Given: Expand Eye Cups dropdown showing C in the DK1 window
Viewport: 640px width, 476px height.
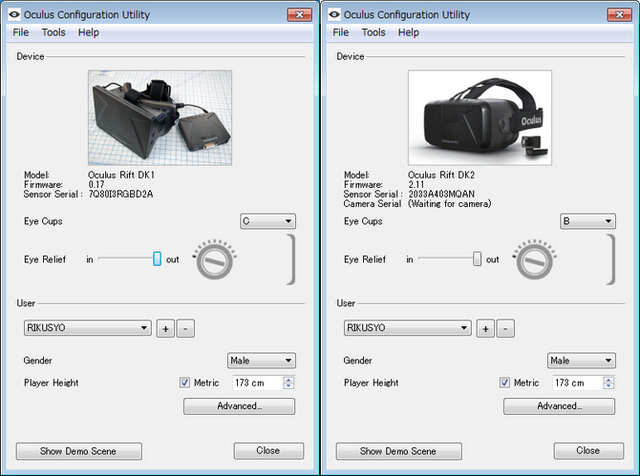Looking at the screenshot, I should click(268, 221).
